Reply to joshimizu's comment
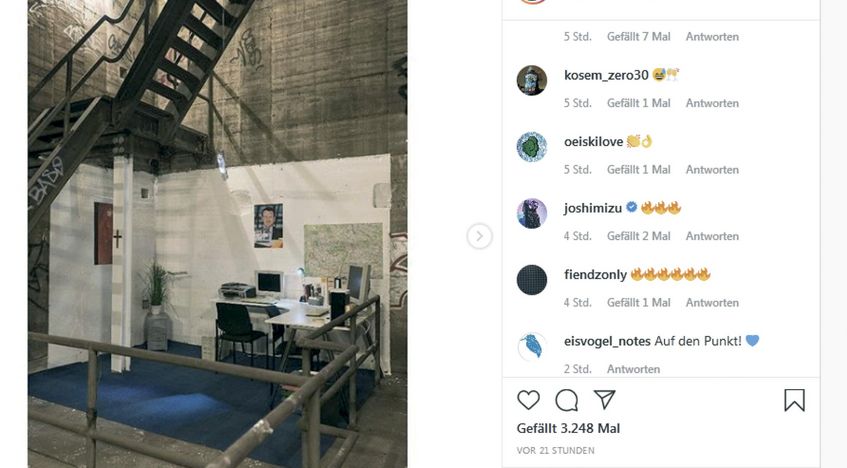 [x=712, y=236]
